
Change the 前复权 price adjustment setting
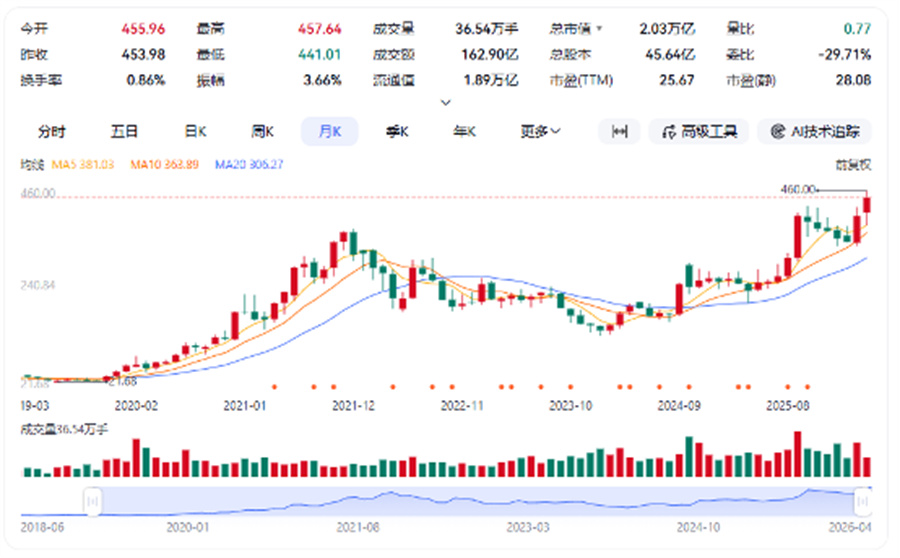point(853,165)
